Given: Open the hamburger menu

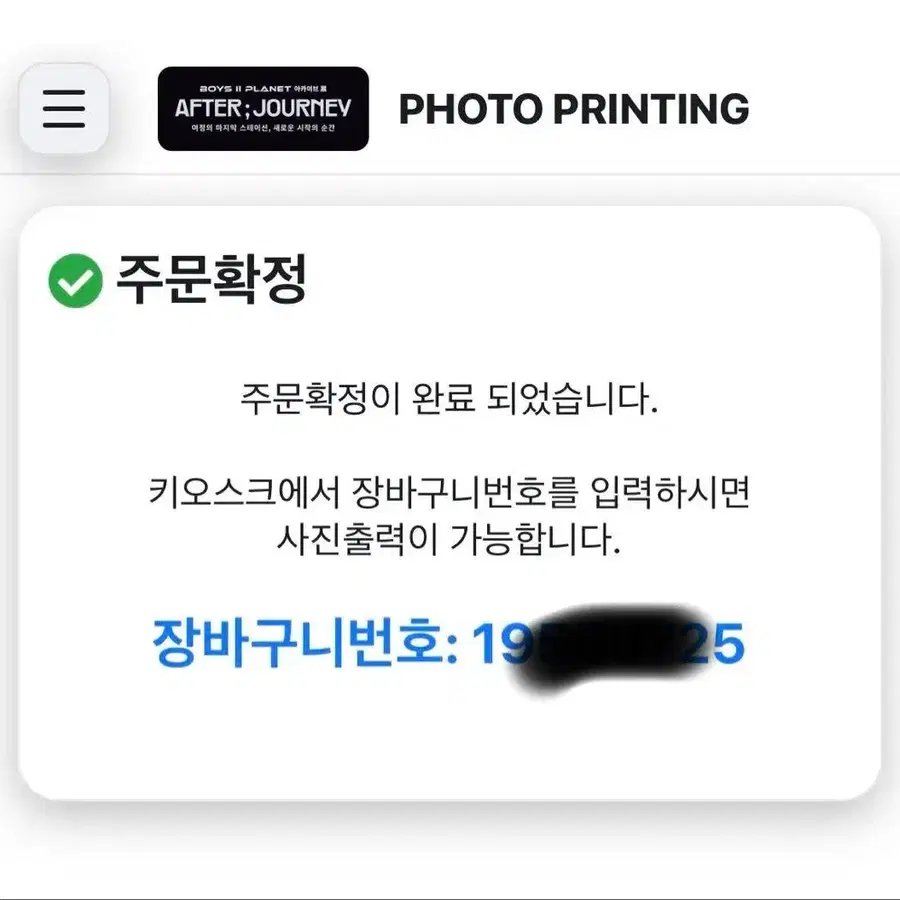Looking at the screenshot, I should point(64,108).
